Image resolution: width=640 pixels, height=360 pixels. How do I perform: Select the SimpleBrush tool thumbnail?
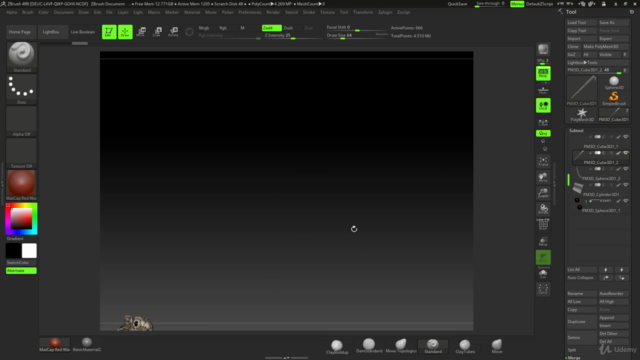click(x=613, y=98)
